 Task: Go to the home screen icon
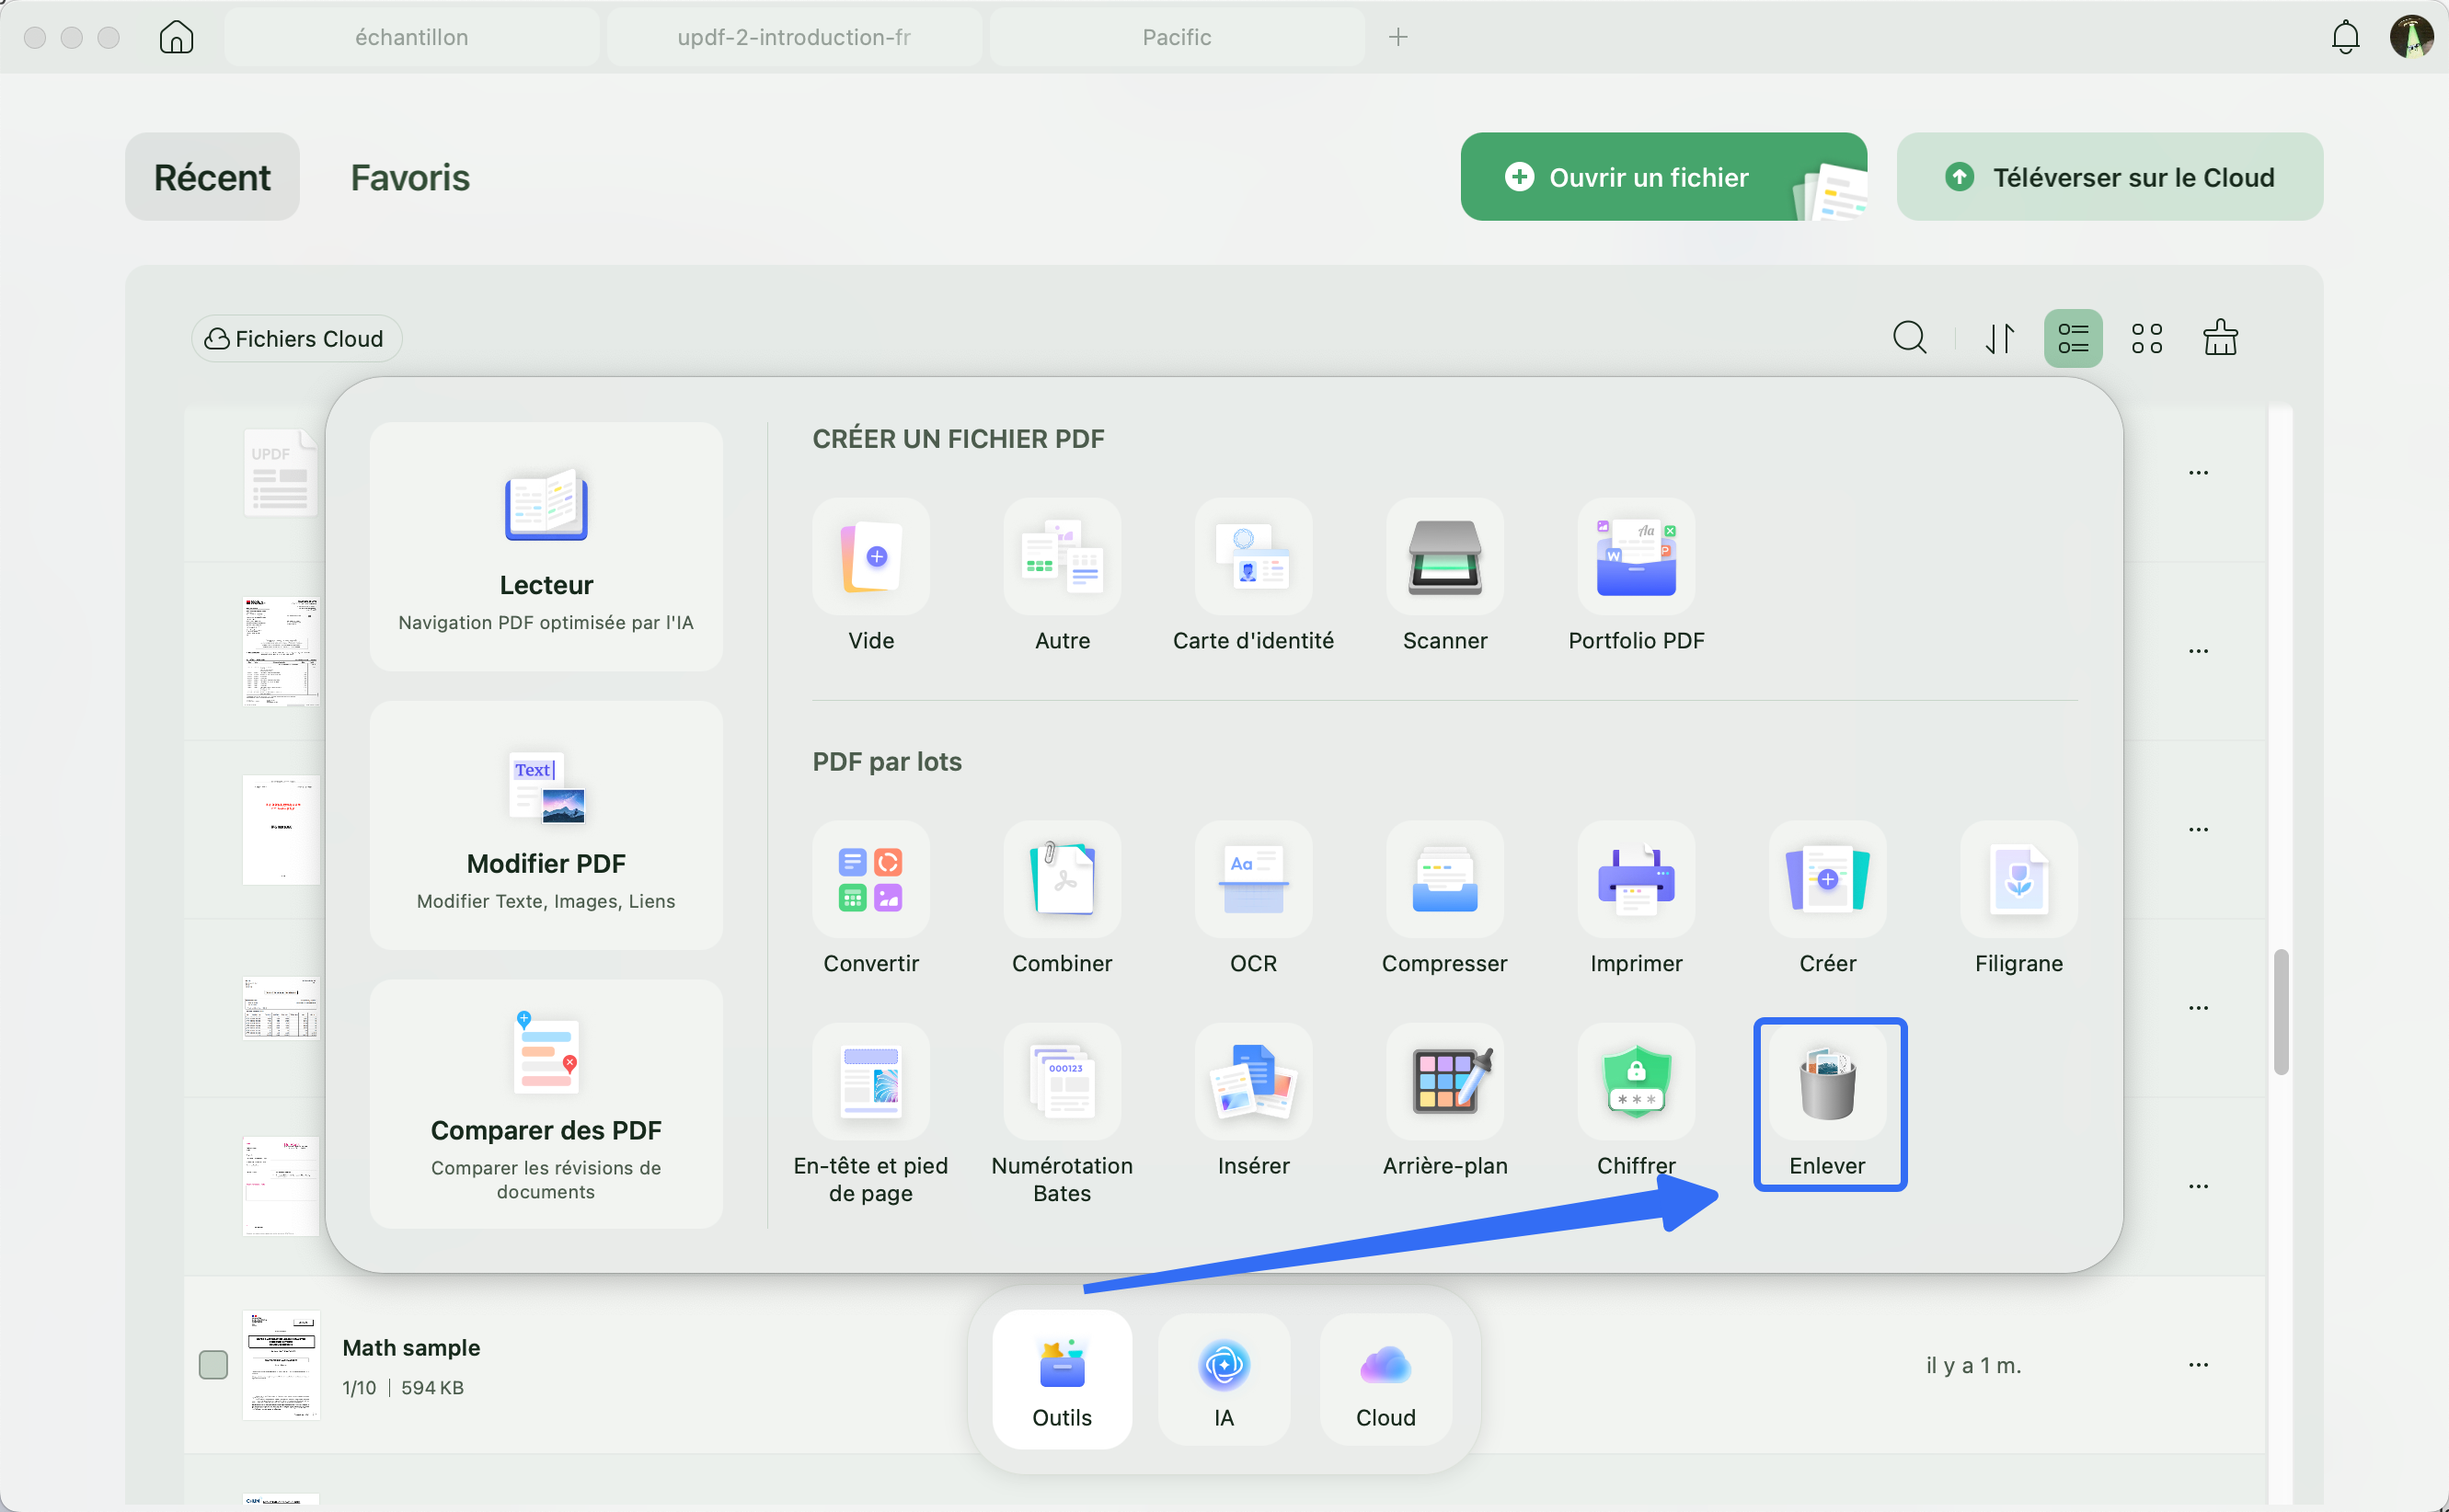coord(176,37)
